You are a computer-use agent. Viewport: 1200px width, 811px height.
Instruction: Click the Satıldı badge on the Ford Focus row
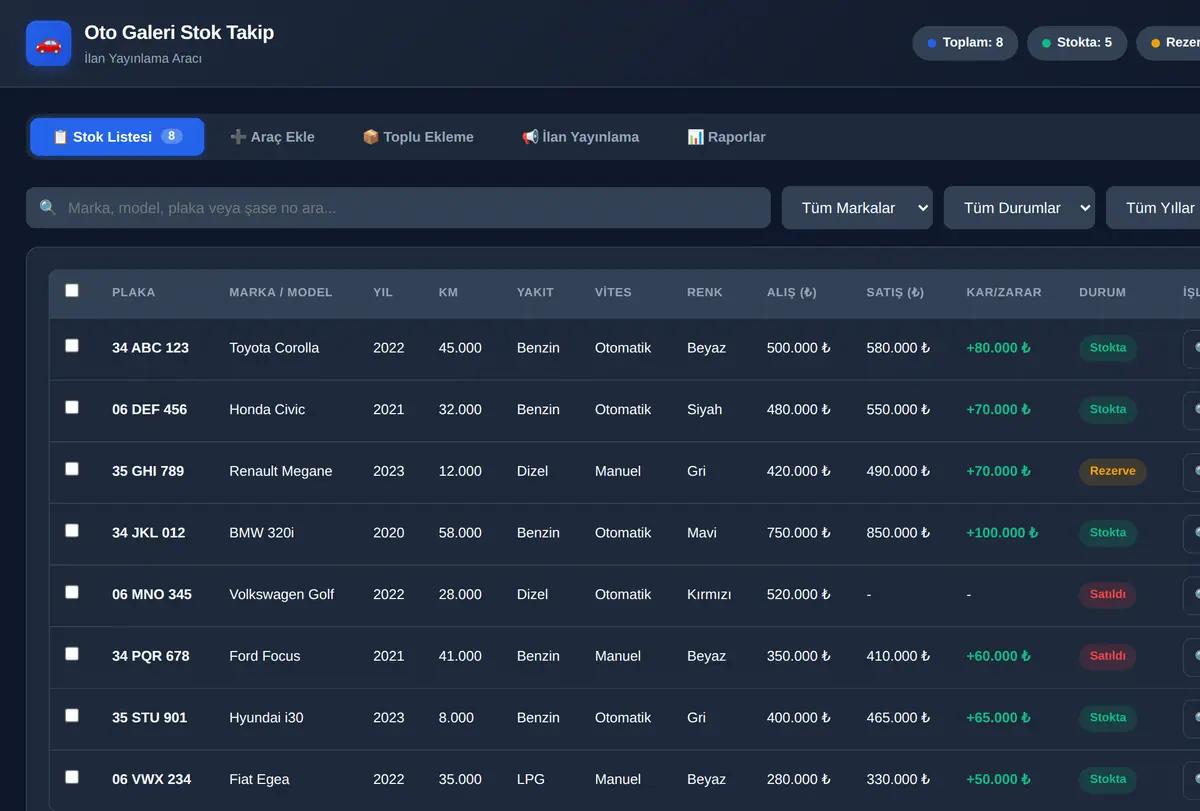[1108, 656]
